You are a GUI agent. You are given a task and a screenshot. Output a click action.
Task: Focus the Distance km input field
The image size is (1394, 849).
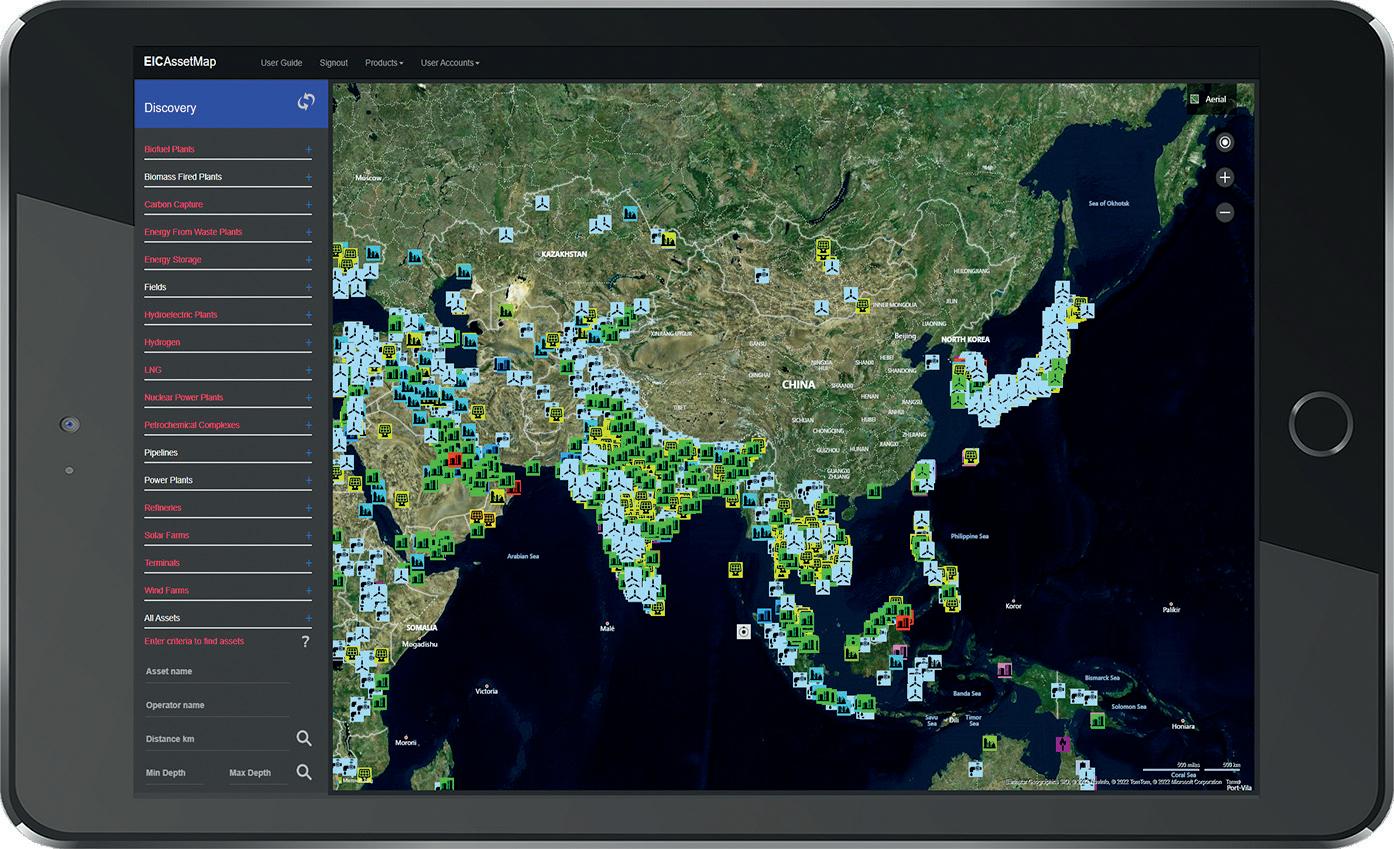click(216, 740)
